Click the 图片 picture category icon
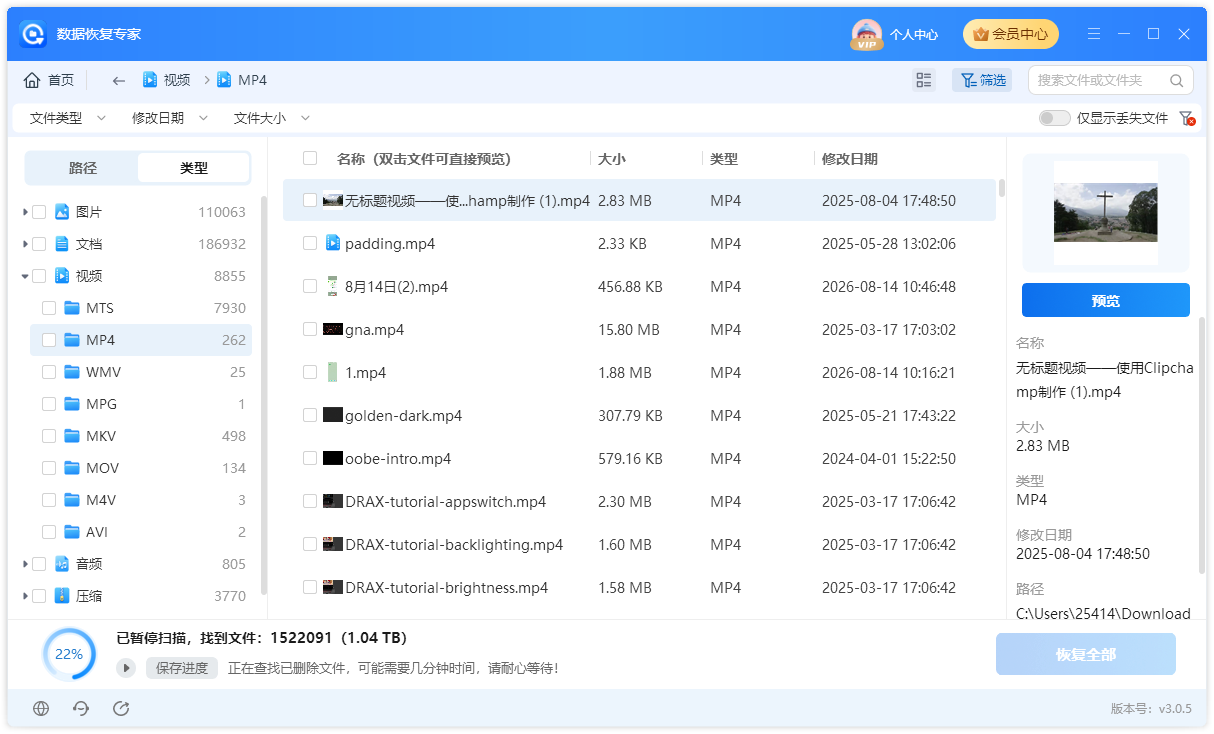The width and height of the screenshot is (1214, 734). [62, 212]
